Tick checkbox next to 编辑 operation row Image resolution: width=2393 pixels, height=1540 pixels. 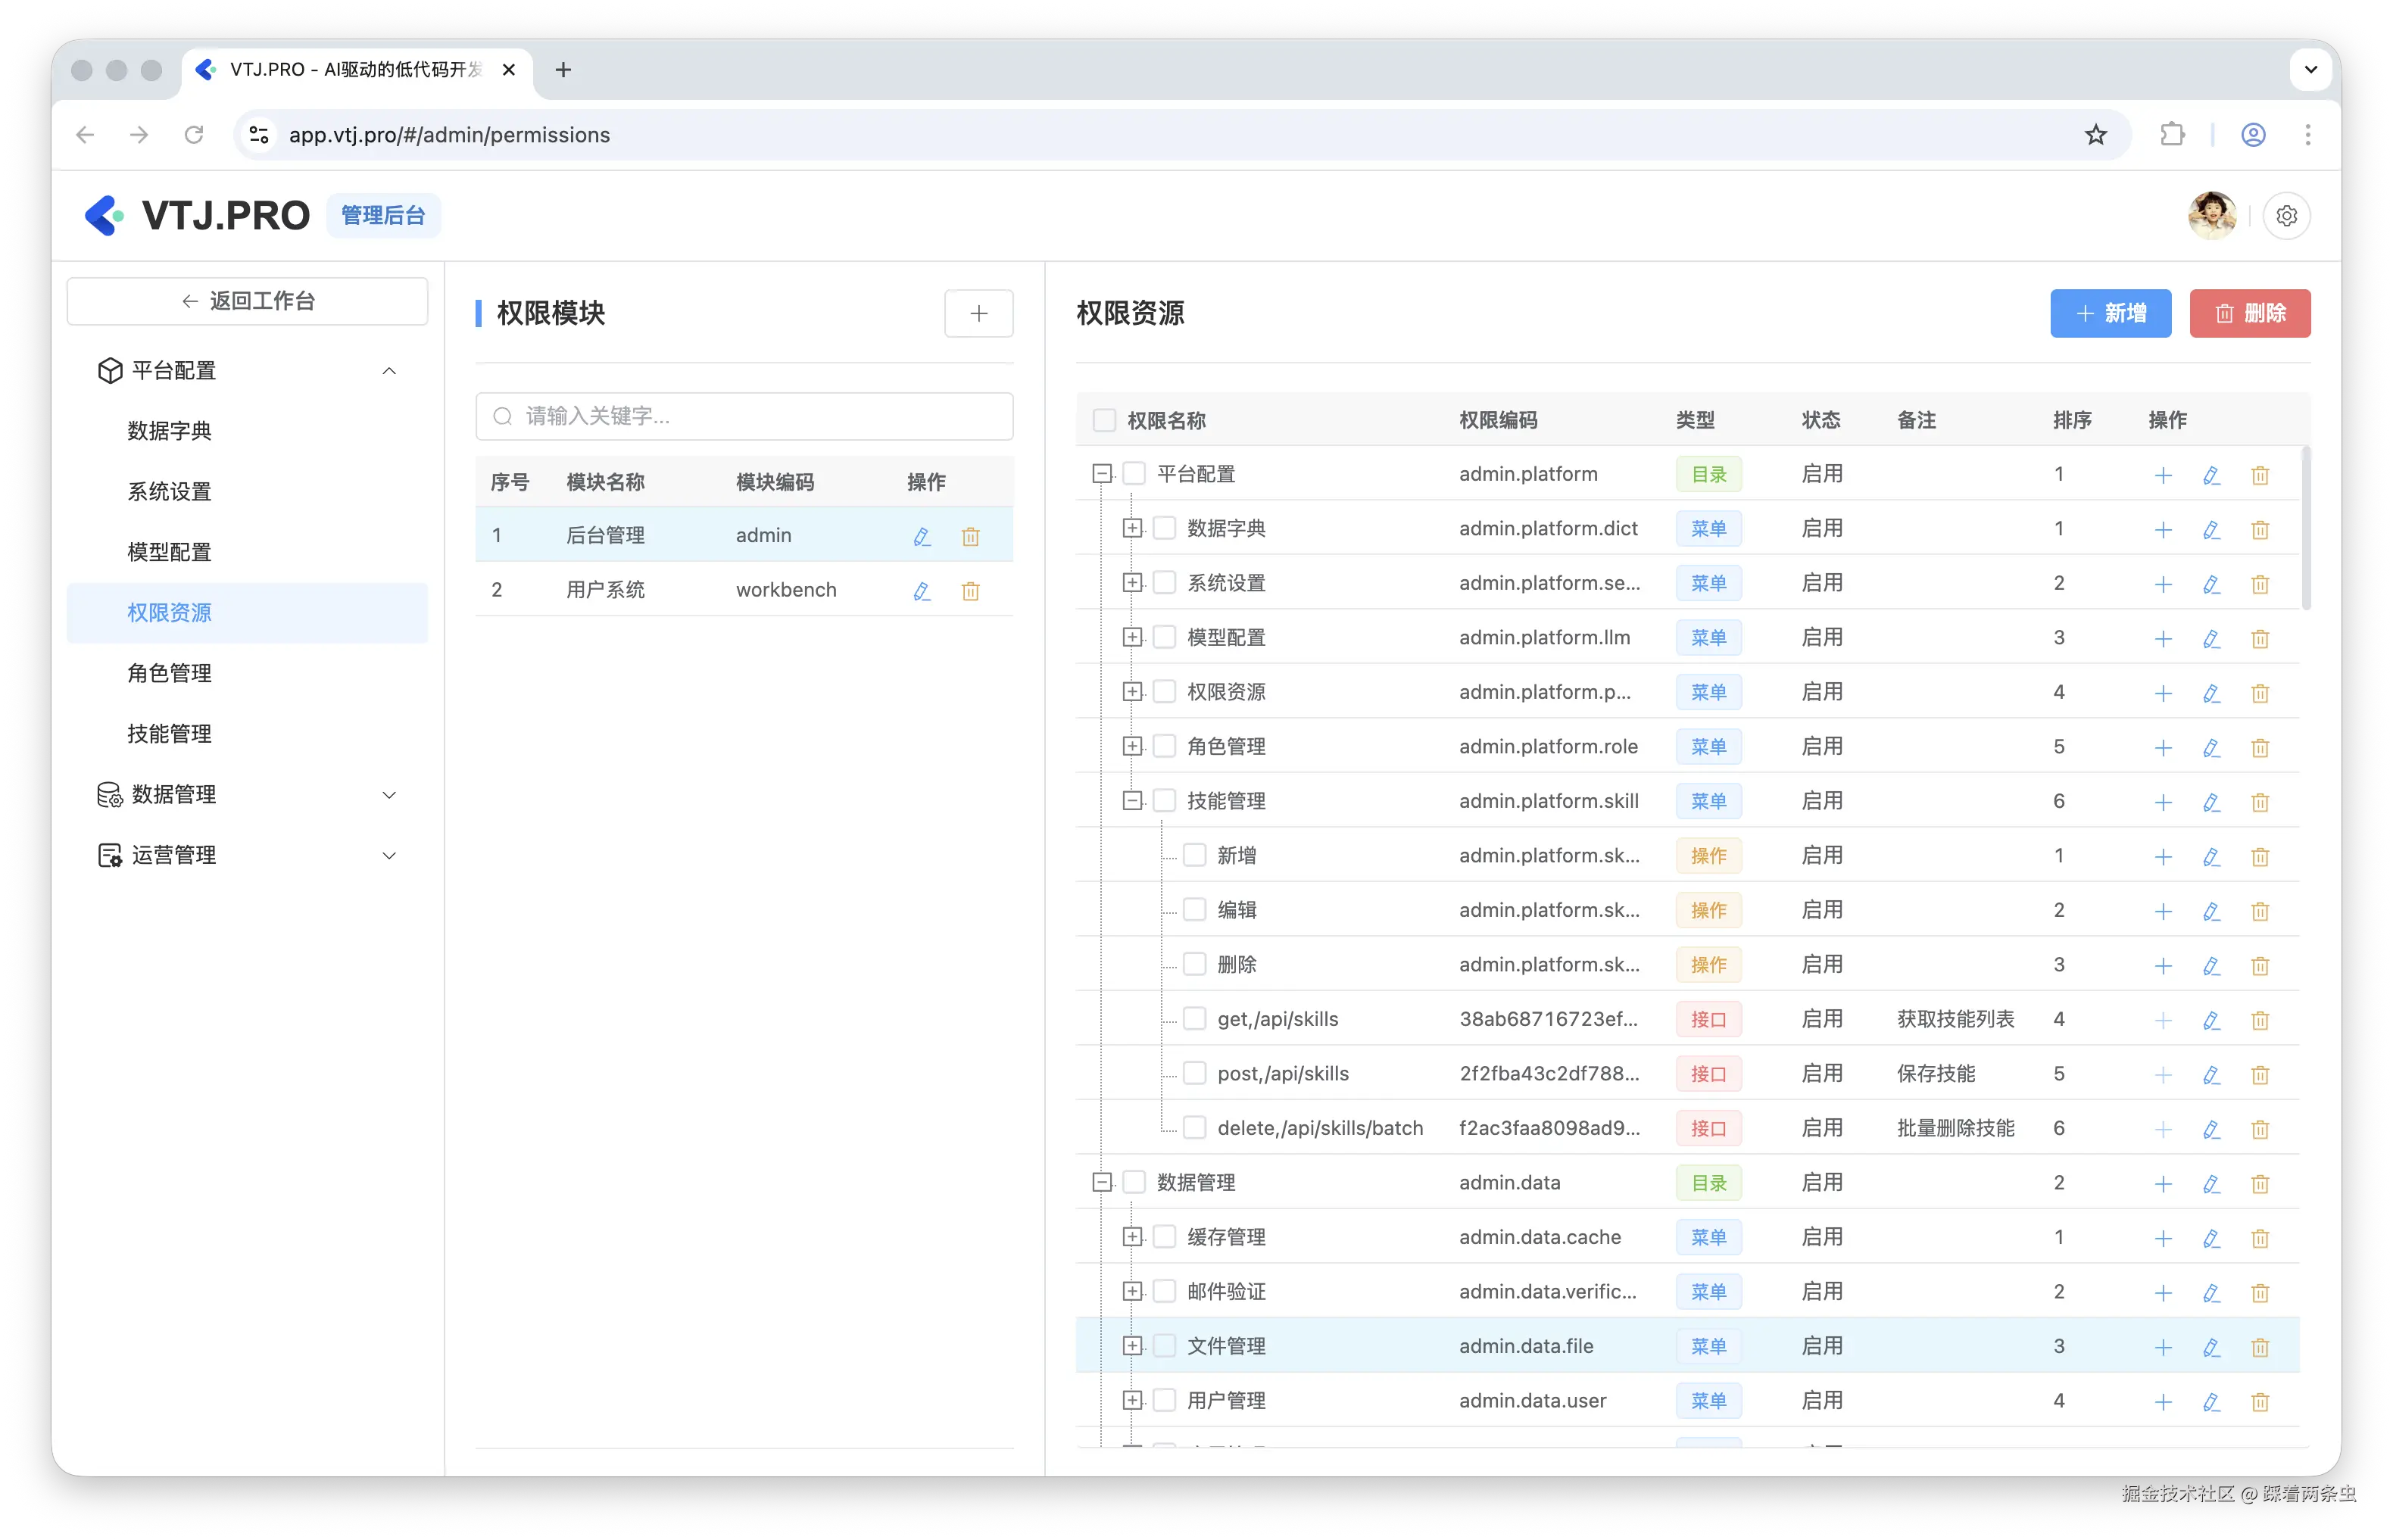pos(1194,910)
